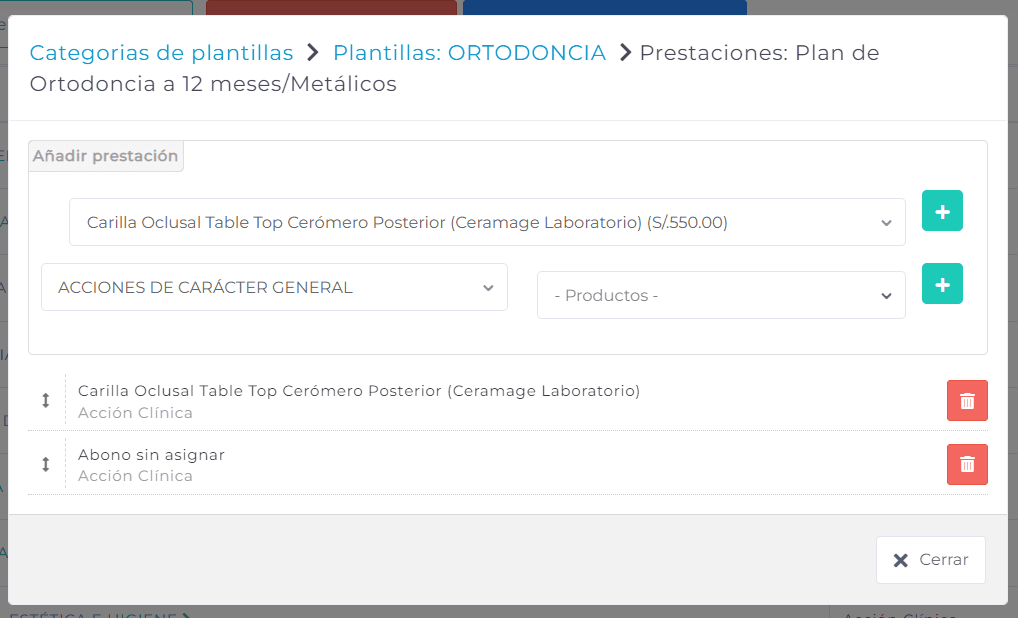This screenshot has height=618, width=1018.
Task: Click reorder arrows of Abono sin asignar
Action: (45, 464)
